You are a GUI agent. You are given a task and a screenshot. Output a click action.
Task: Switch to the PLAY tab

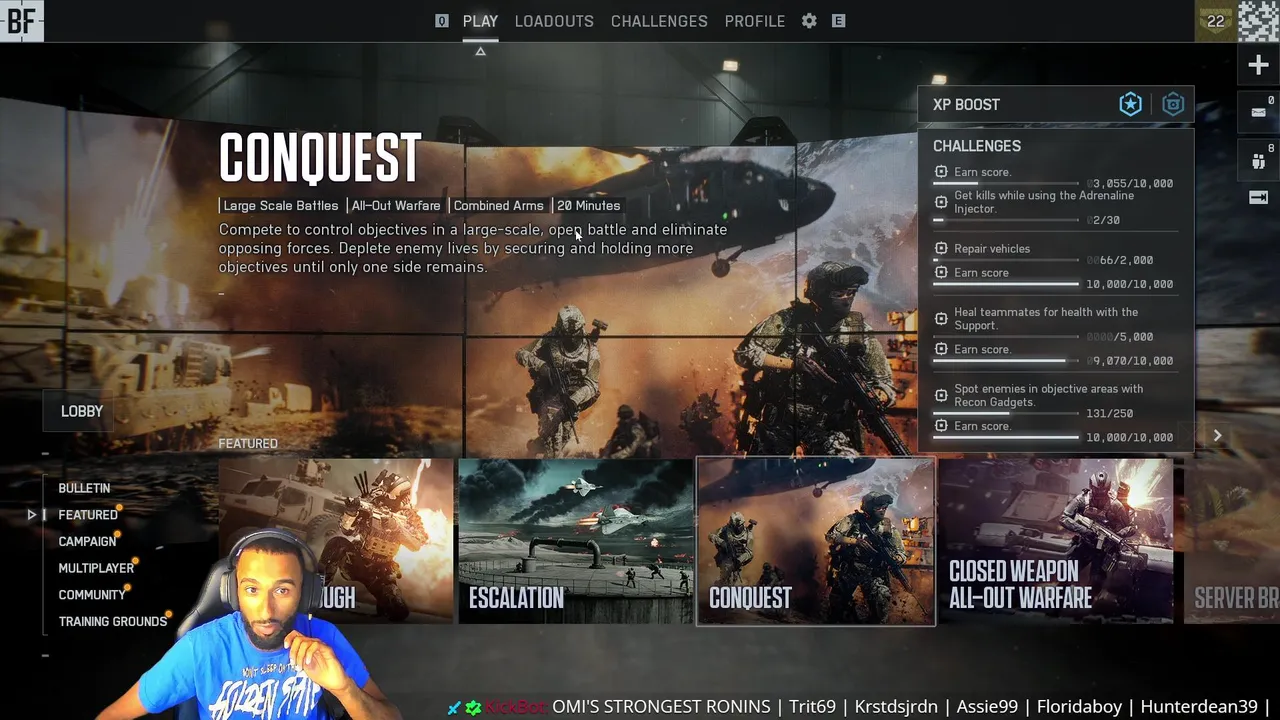click(x=480, y=21)
